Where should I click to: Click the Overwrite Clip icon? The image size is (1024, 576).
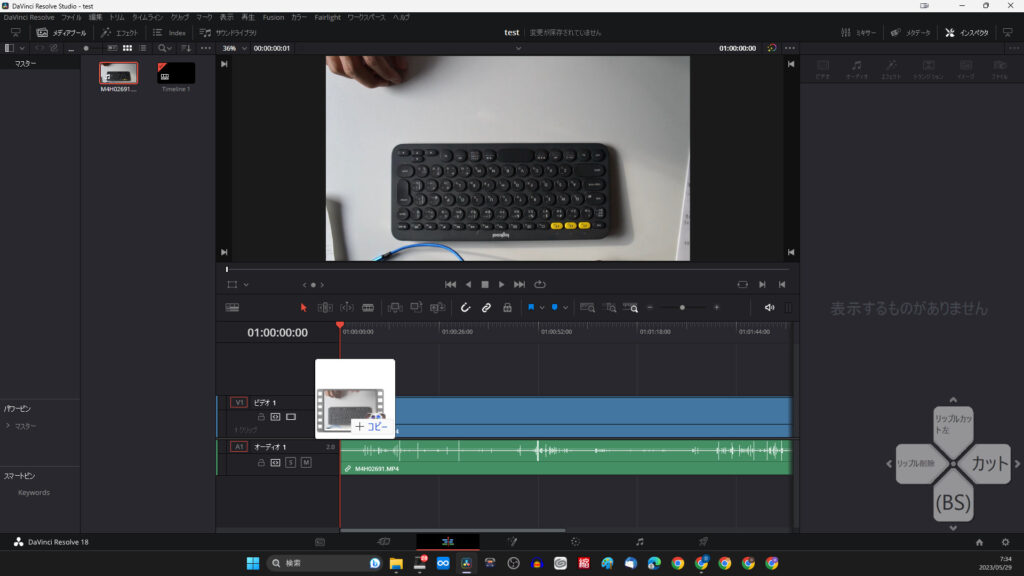tap(416, 308)
